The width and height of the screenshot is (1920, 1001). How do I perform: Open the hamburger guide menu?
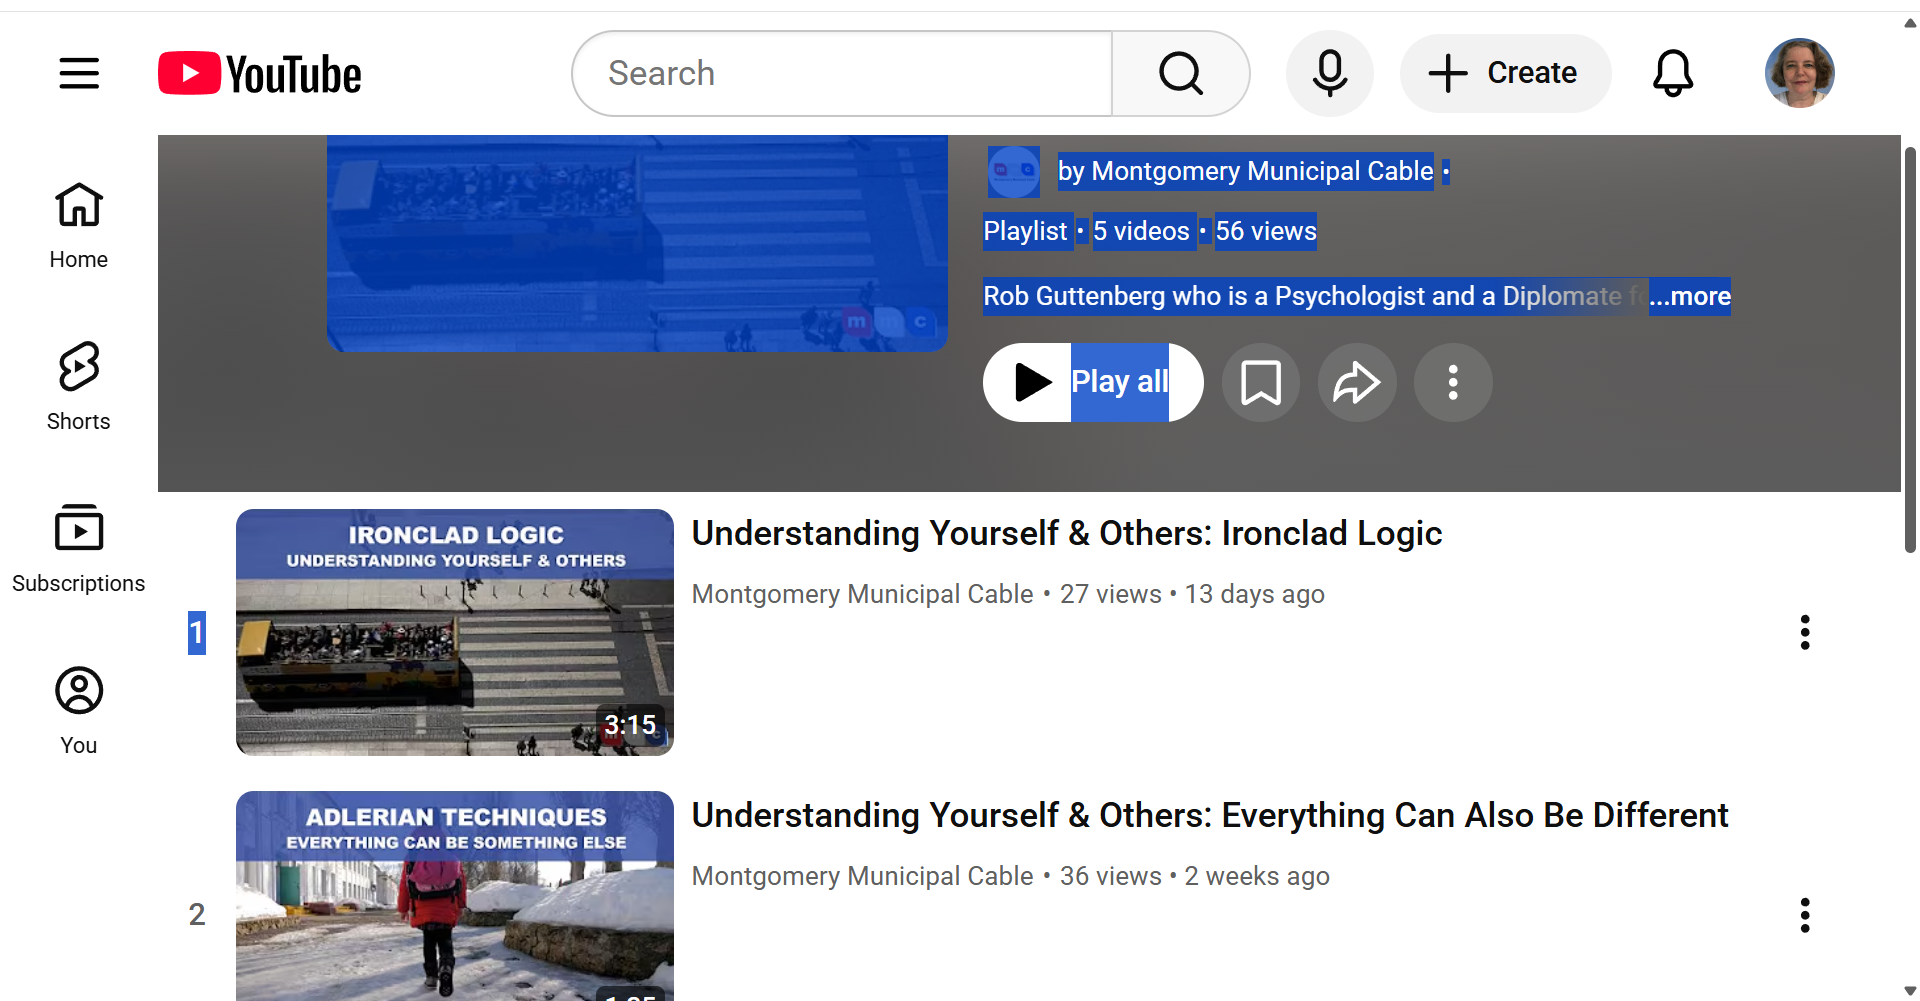[x=79, y=73]
